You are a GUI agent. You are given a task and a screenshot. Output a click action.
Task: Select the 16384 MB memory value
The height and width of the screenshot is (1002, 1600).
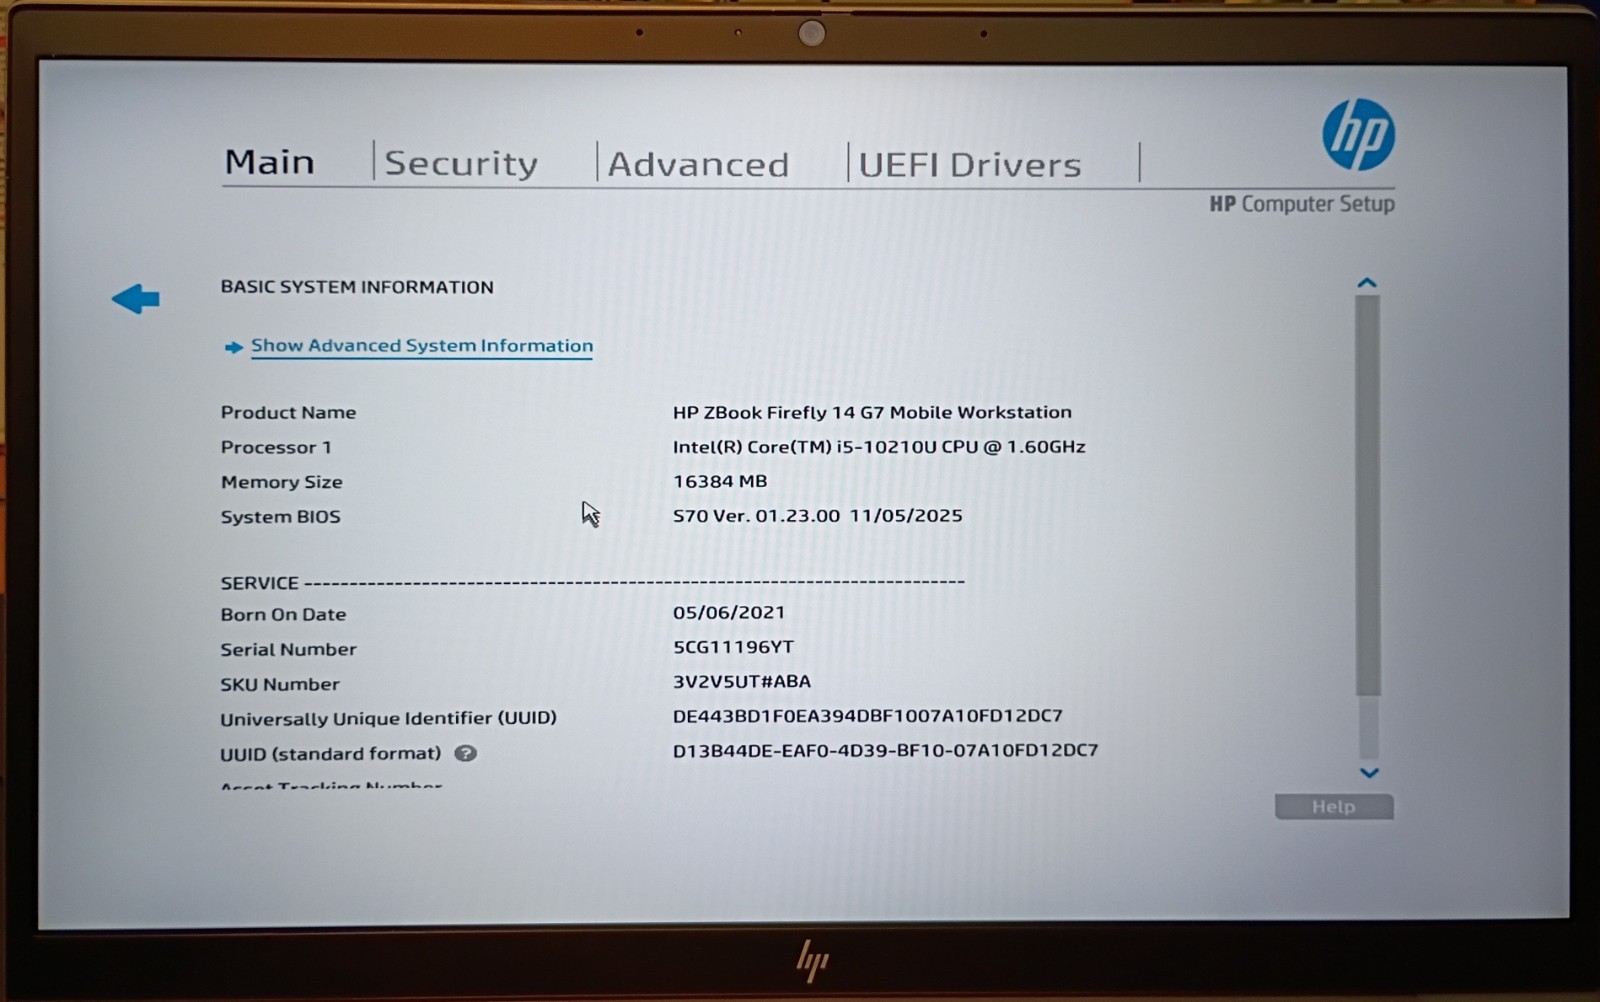pyautogui.click(x=720, y=481)
